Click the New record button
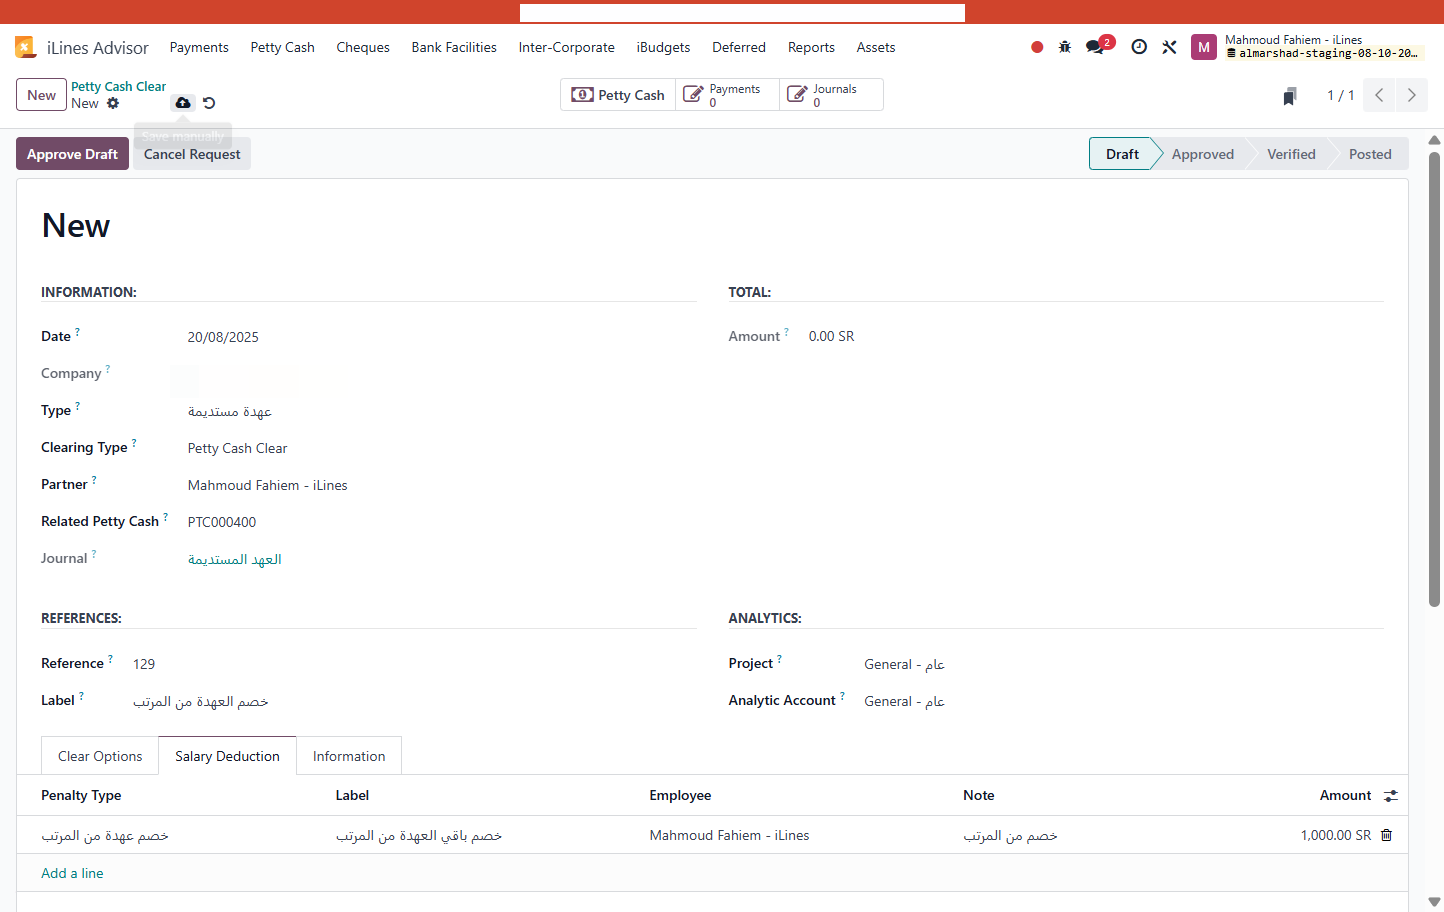 click(41, 95)
